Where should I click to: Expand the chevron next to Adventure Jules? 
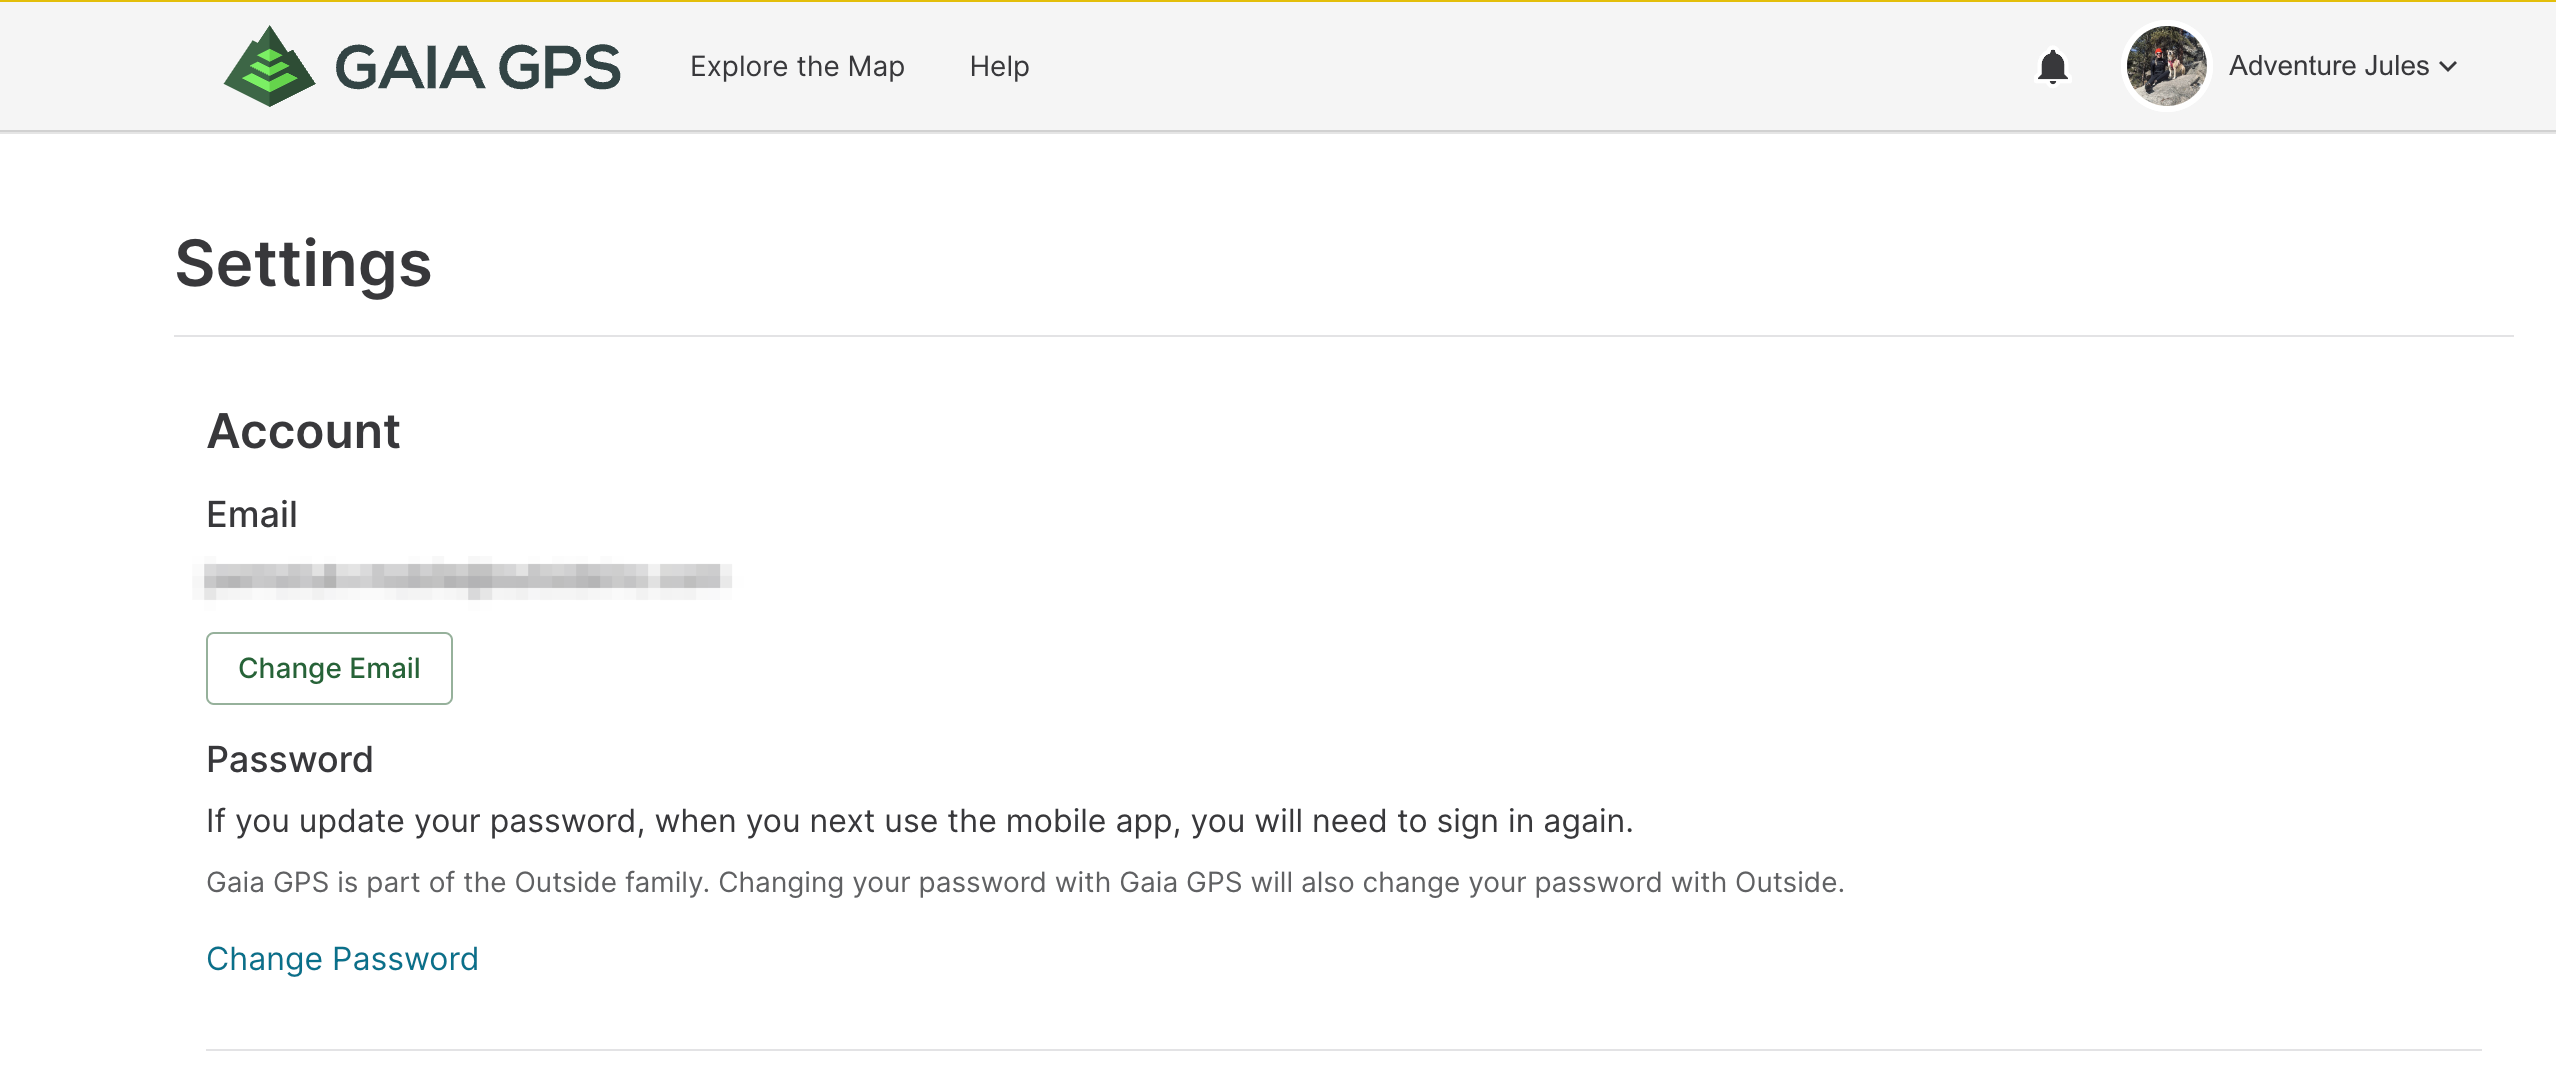tap(2448, 67)
